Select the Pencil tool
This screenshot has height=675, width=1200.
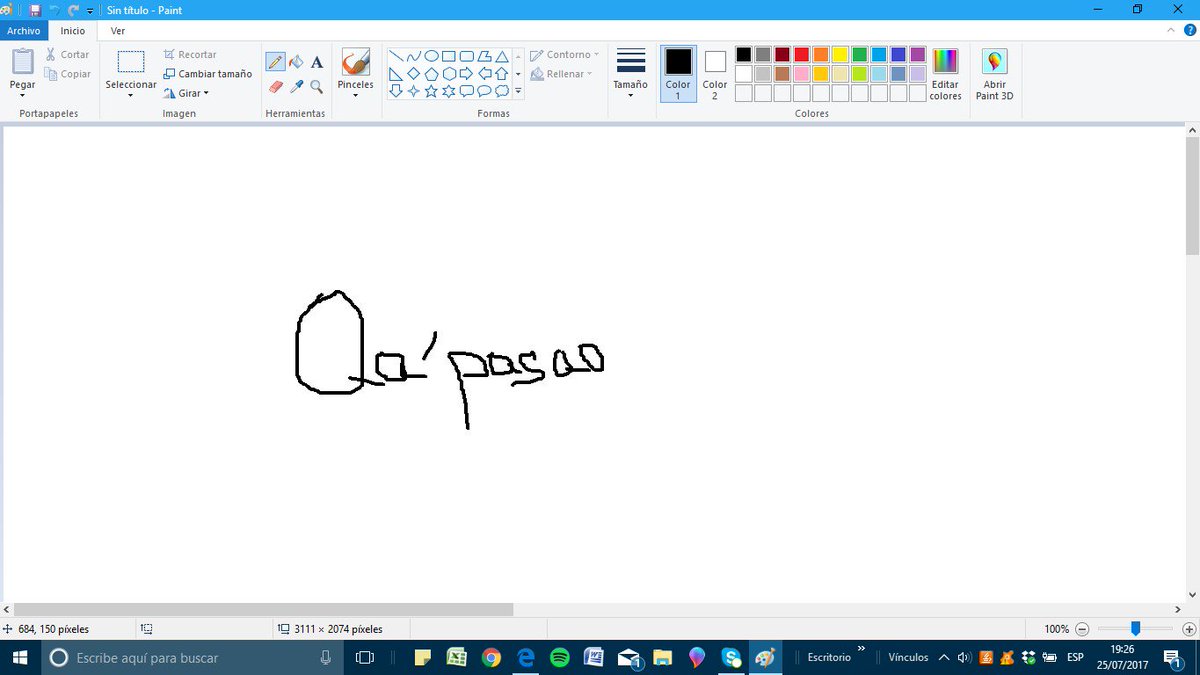click(x=275, y=62)
